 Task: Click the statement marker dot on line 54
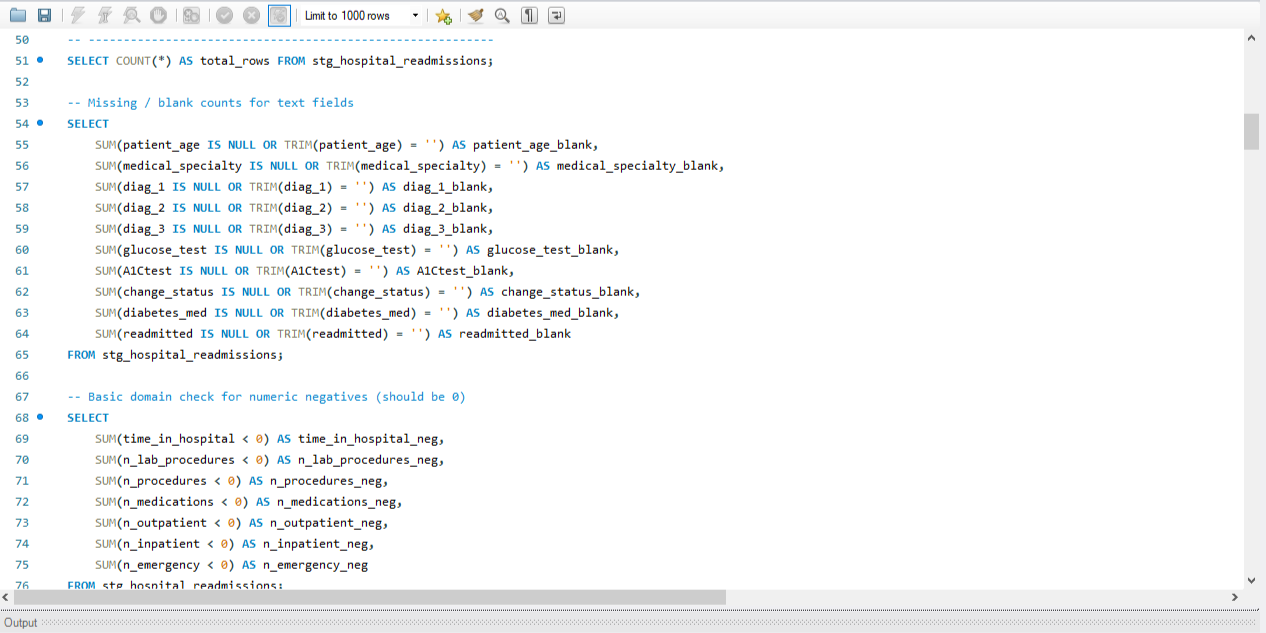coord(40,123)
